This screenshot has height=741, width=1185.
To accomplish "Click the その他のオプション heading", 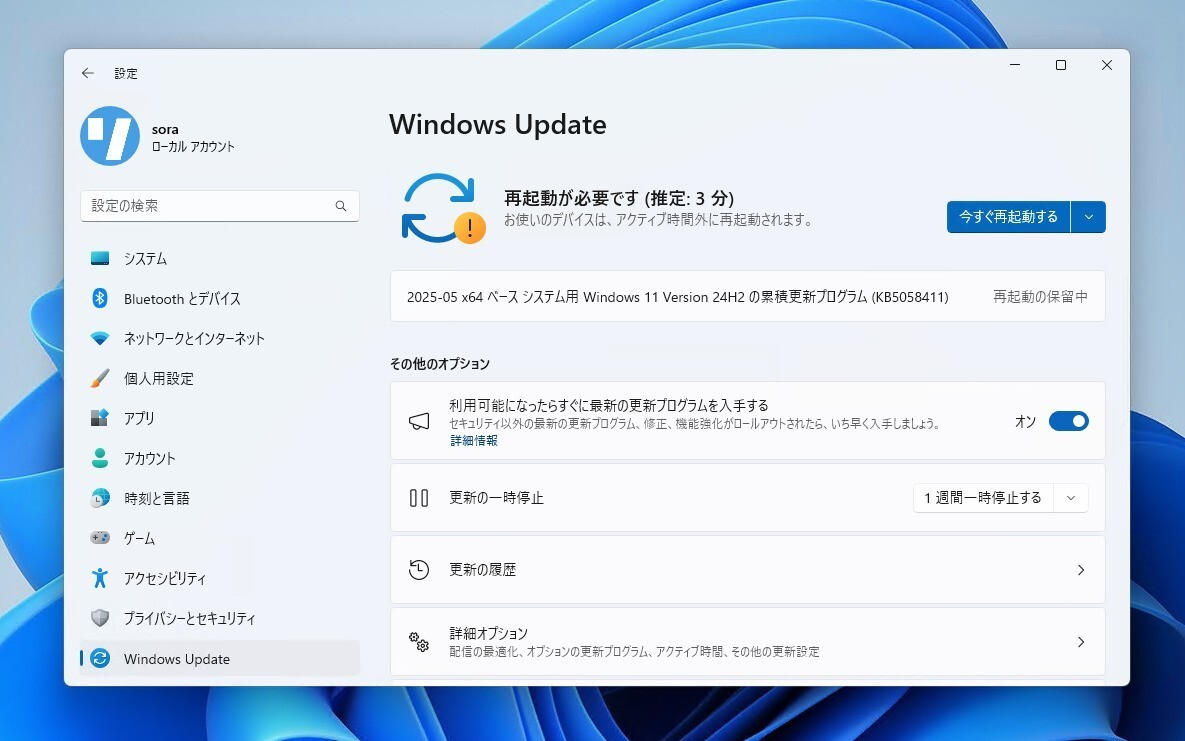I will [x=440, y=364].
